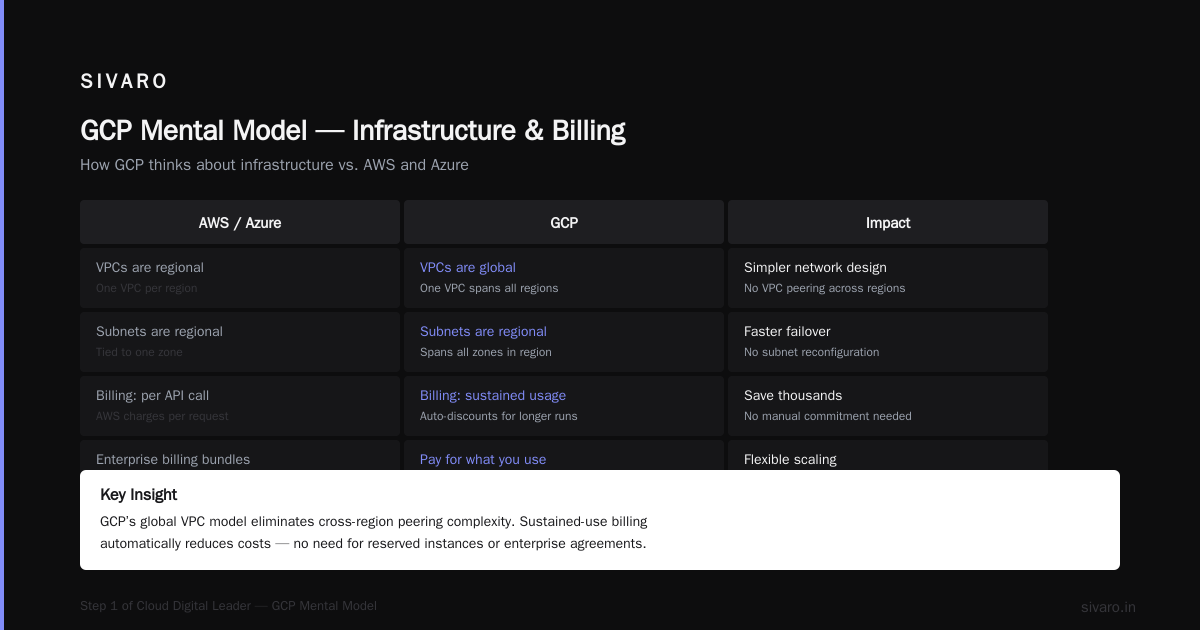
Task: Open the sivaro.in footer link
Action: [x=1108, y=607]
